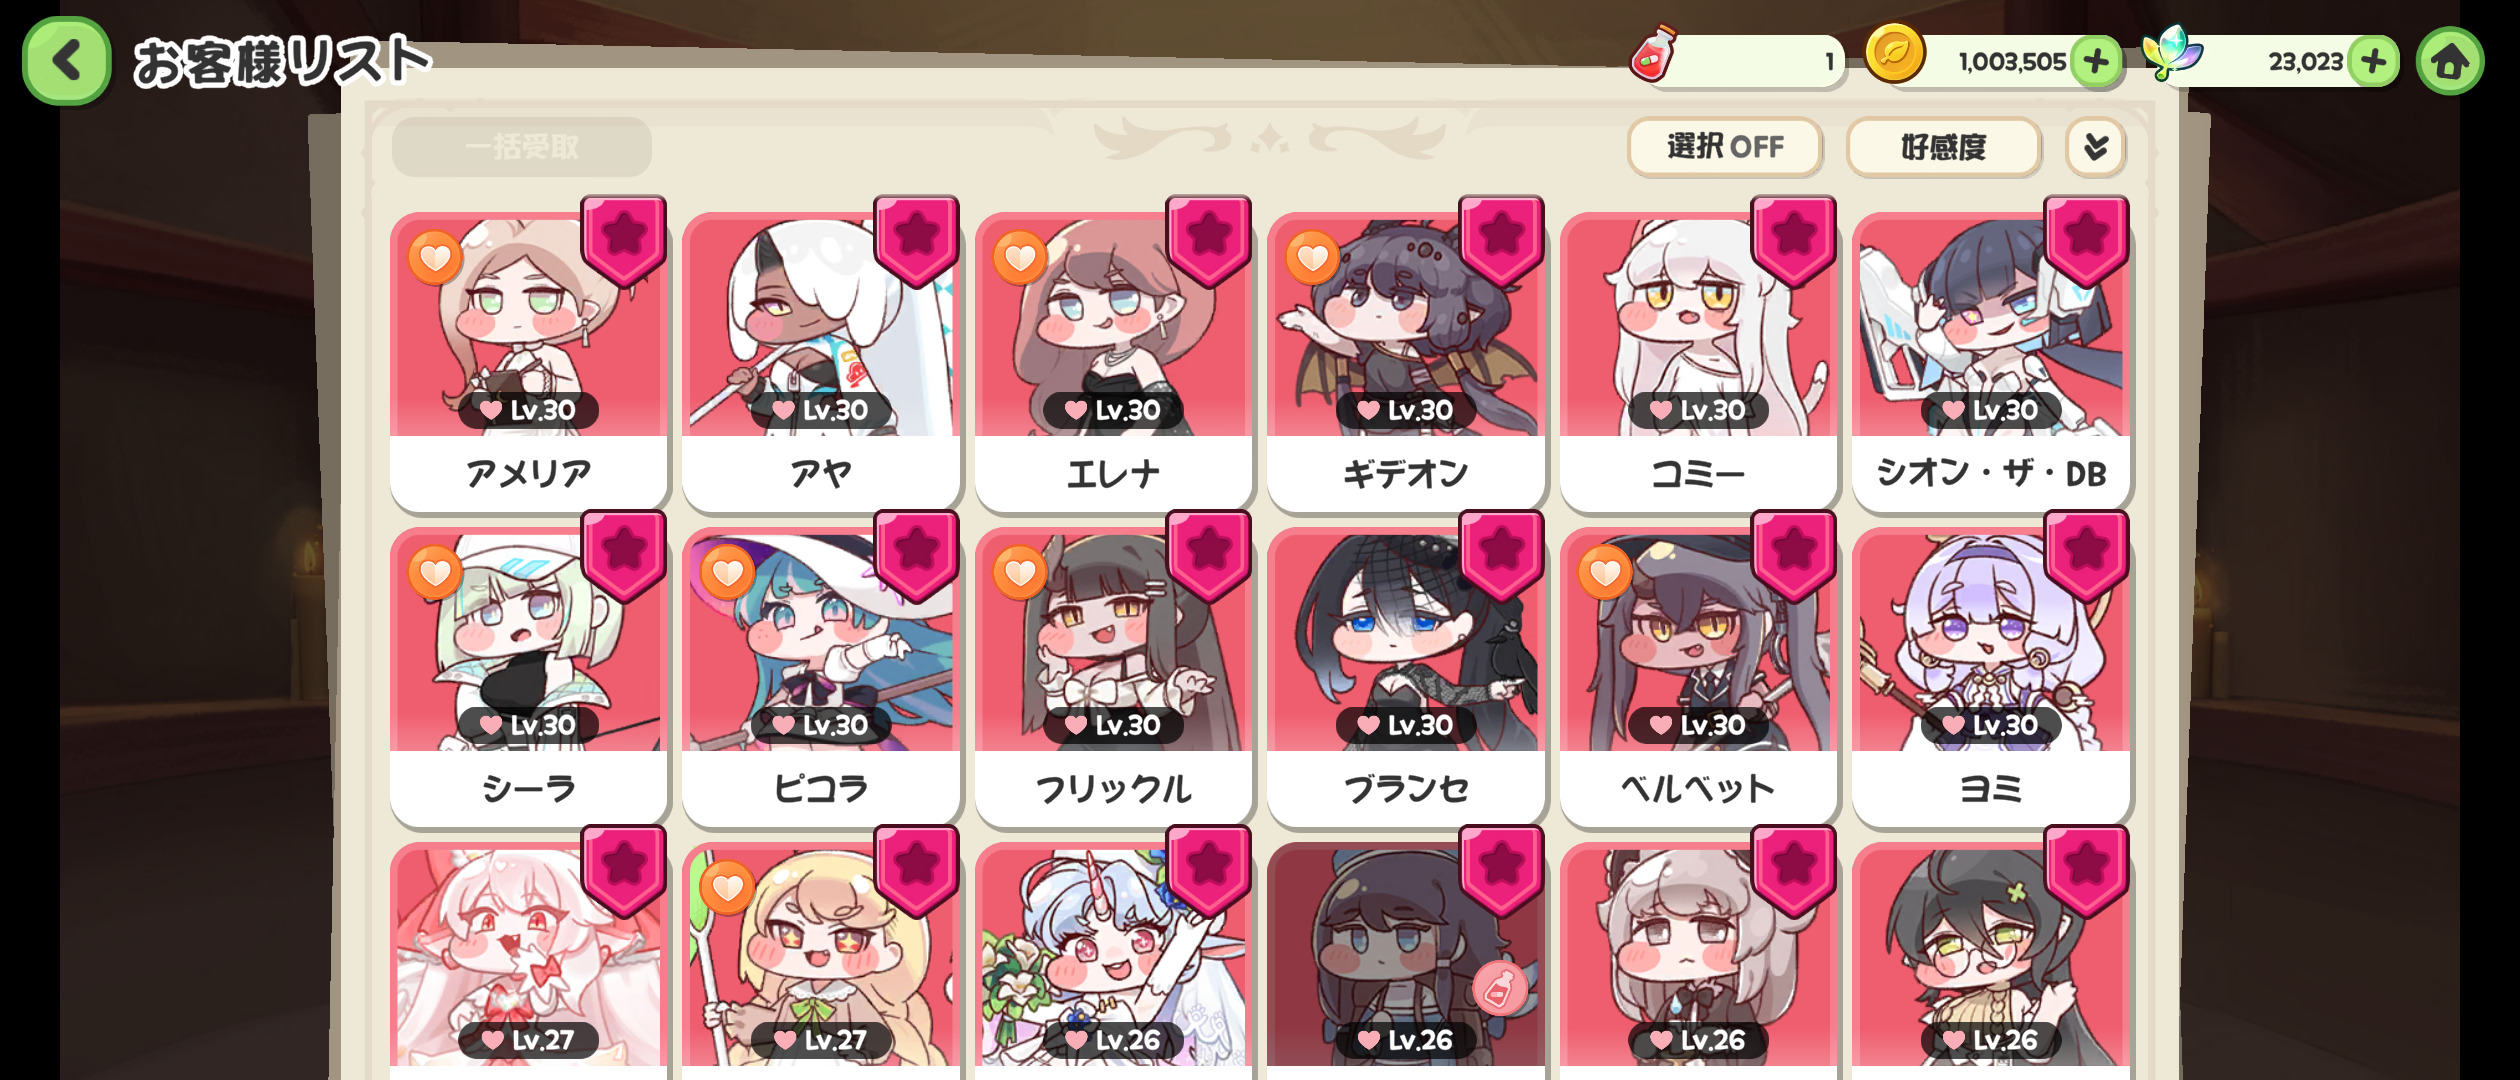The image size is (2520, 1080).
Task: Open エレナ customer card
Action: coord(1113,361)
